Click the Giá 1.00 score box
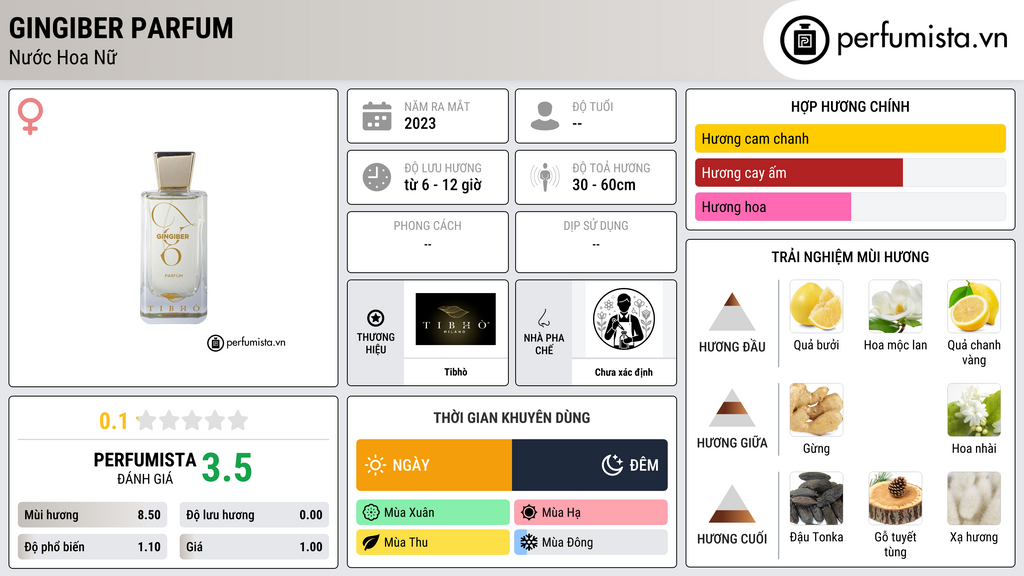The image size is (1024, 576). 254,547
